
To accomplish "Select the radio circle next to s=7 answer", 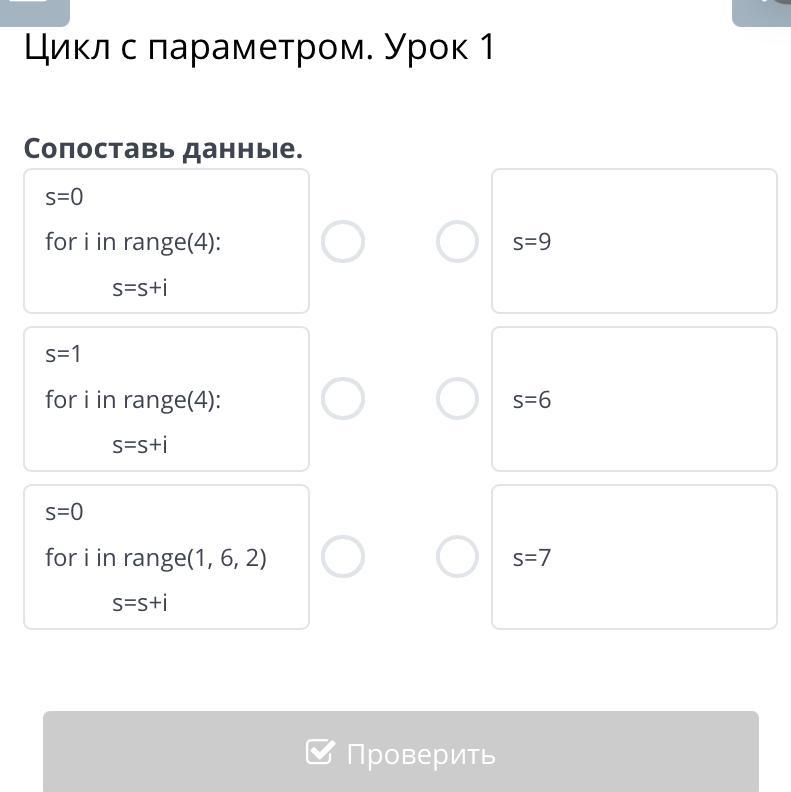I will pyautogui.click(x=457, y=557).
